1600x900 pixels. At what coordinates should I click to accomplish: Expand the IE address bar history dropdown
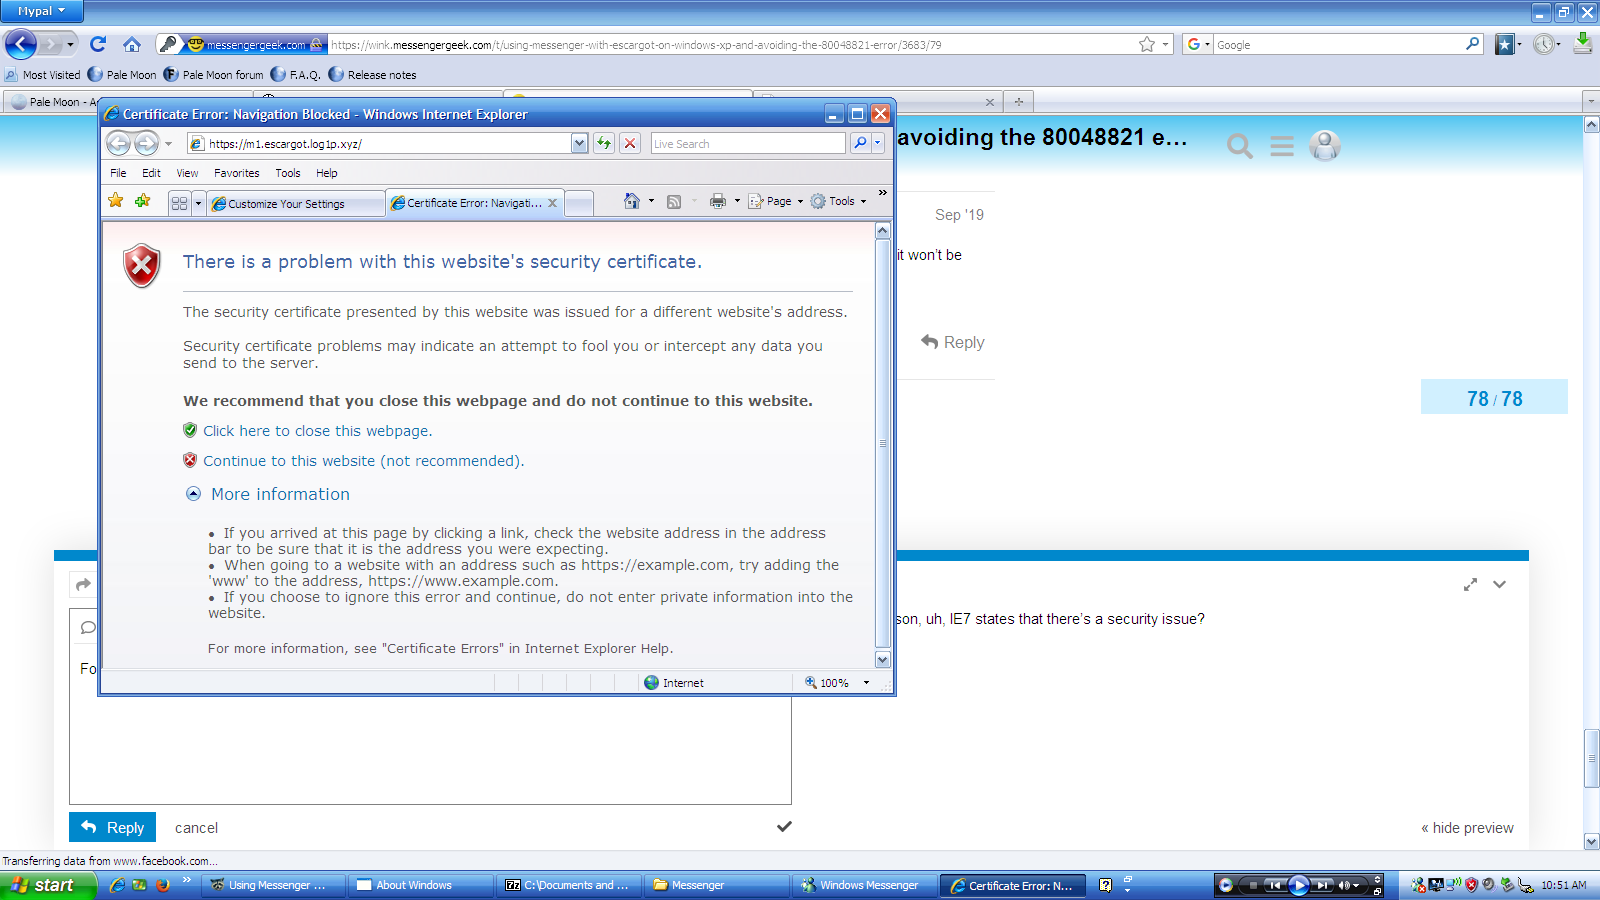[x=580, y=144]
